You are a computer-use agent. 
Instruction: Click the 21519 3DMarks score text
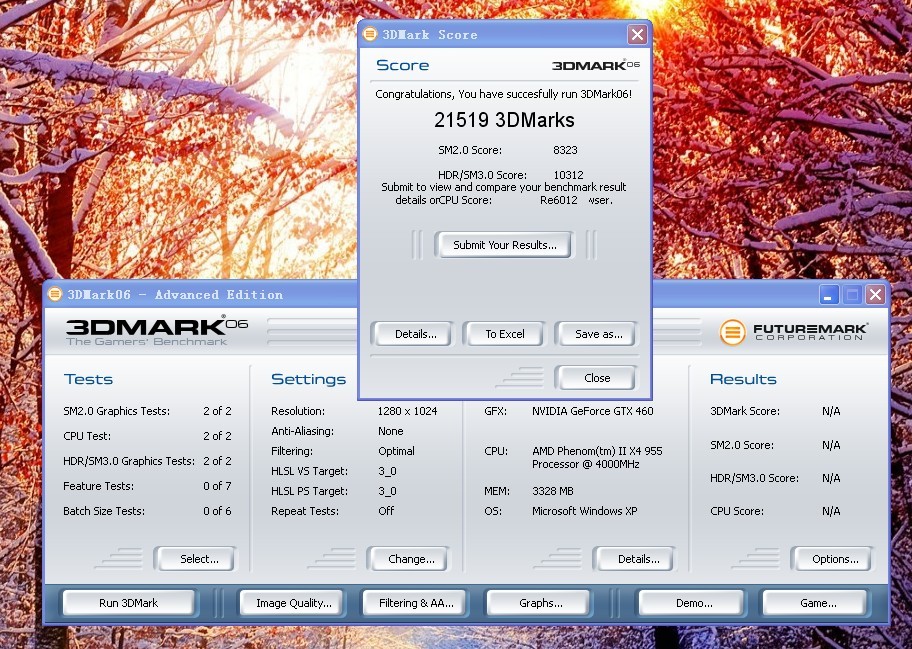click(504, 120)
